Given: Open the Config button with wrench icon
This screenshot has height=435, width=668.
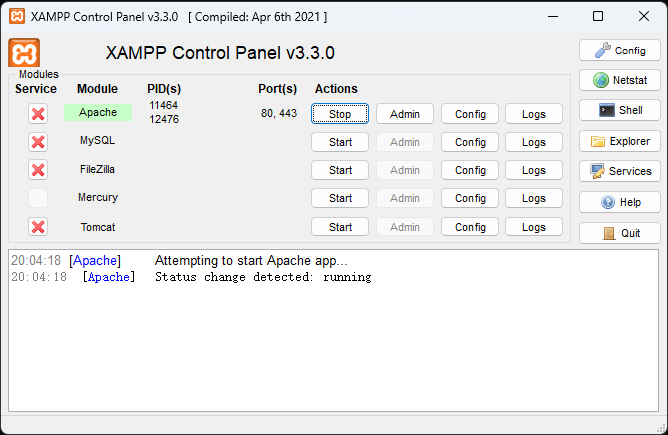Looking at the screenshot, I should pyautogui.click(x=620, y=50).
